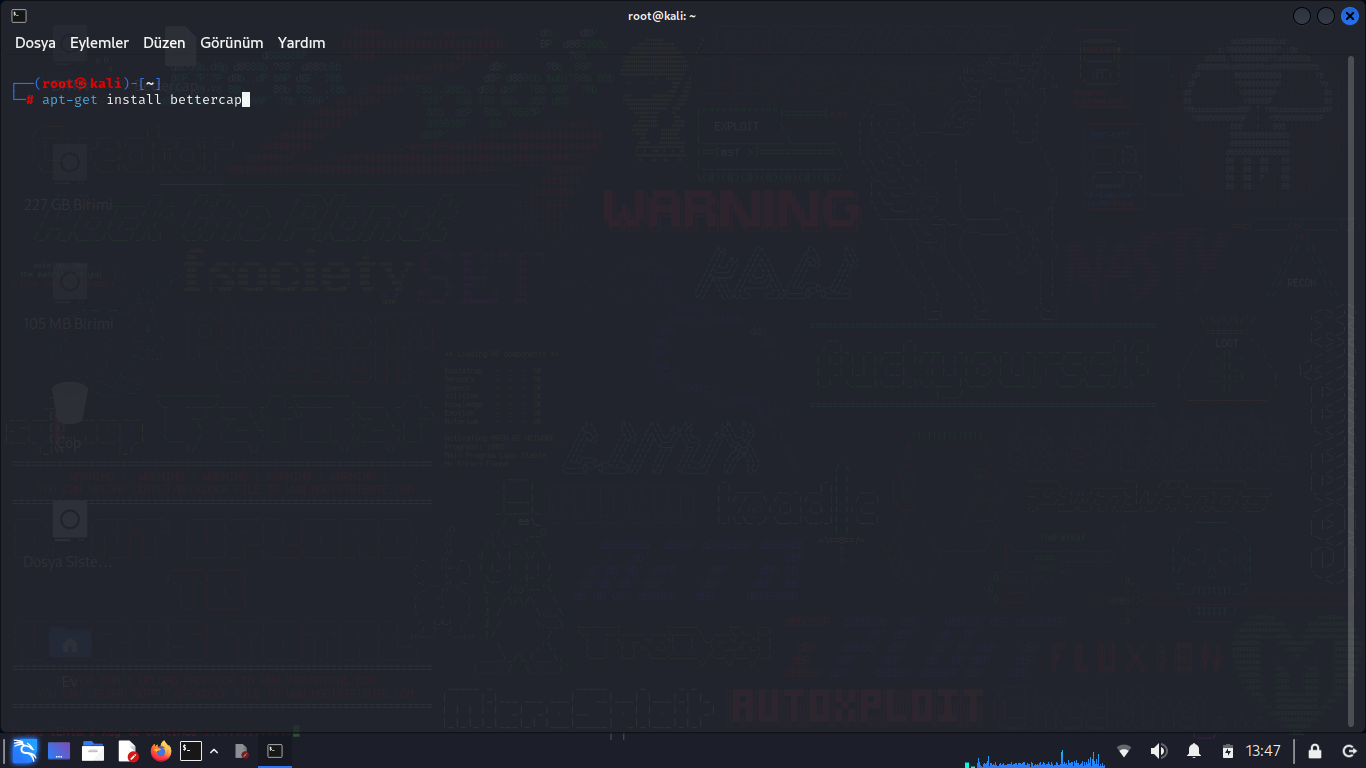Click the grey document icon in the panel

click(x=240, y=750)
